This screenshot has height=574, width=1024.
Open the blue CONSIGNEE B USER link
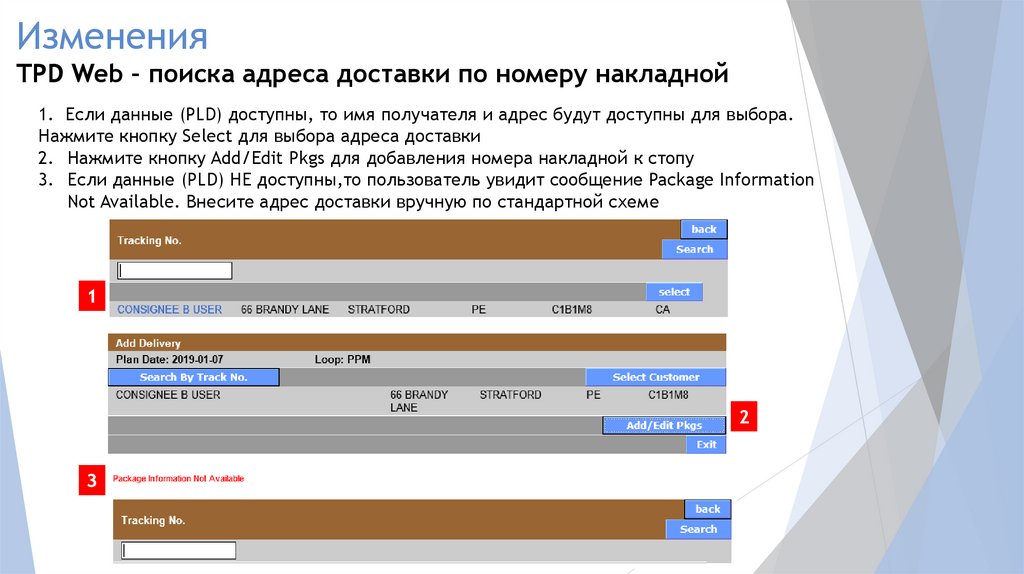point(169,310)
